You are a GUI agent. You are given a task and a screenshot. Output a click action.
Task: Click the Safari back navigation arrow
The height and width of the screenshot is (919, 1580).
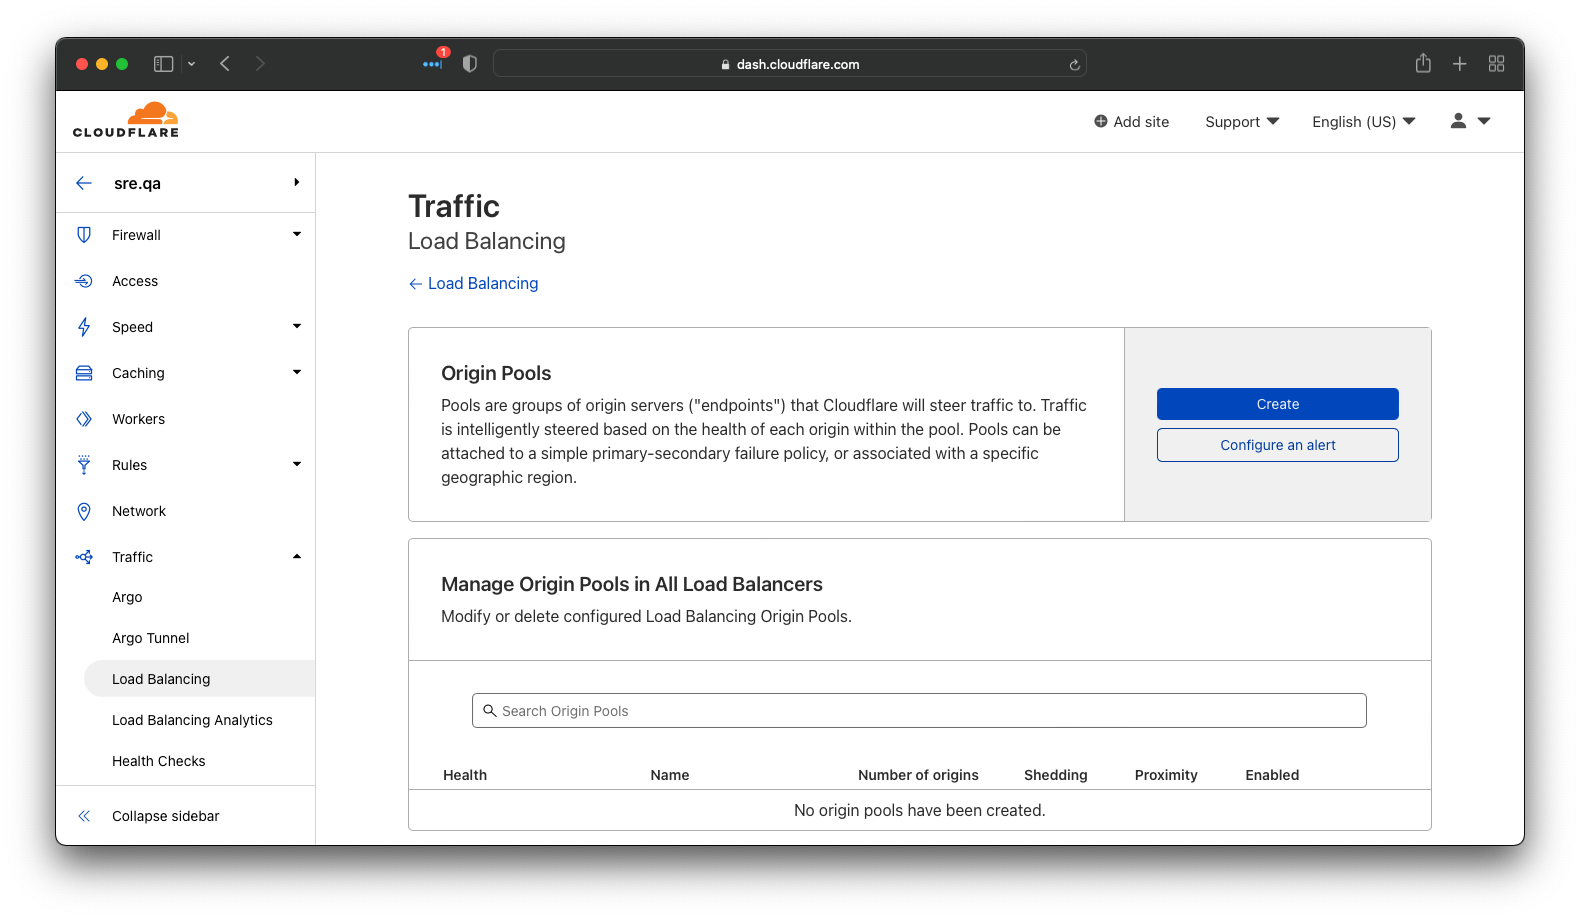225,64
